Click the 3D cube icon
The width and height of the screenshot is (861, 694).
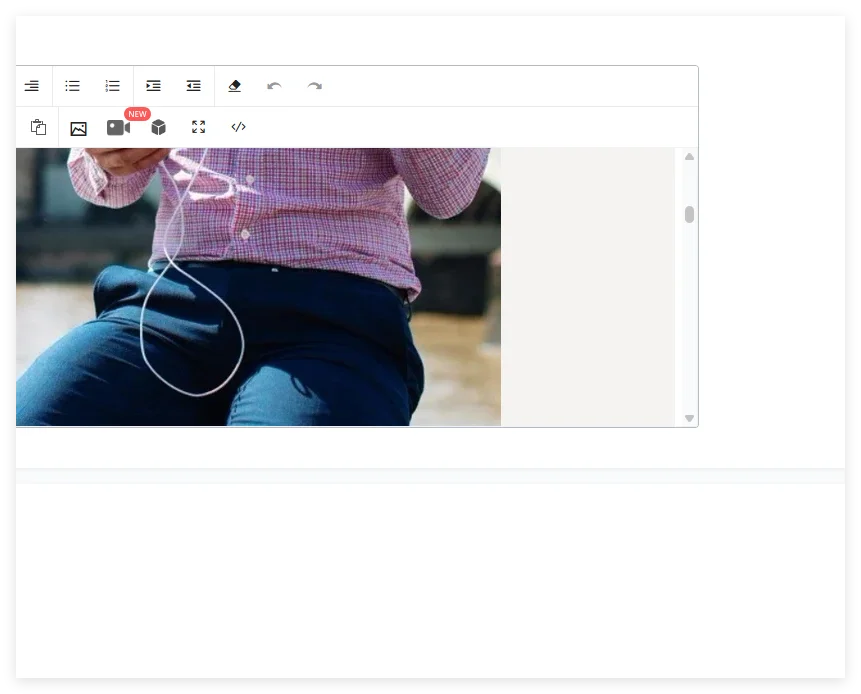(x=159, y=127)
